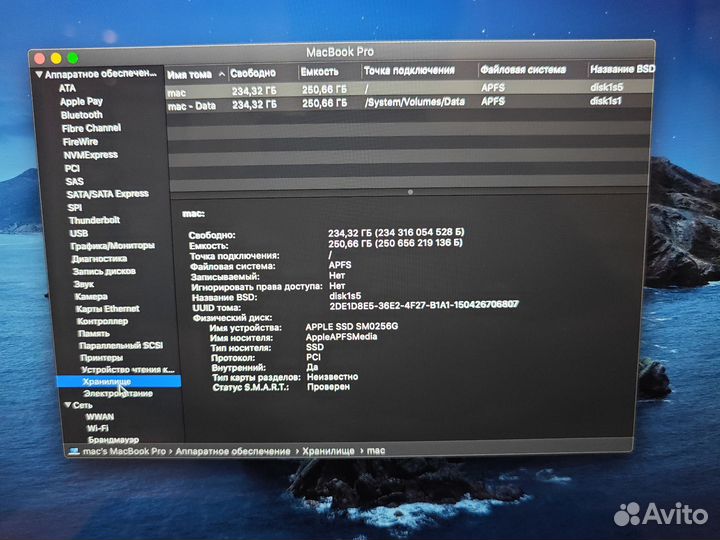720x540 pixels.
Task: Open the Контроллер entry
Action: tap(102, 321)
